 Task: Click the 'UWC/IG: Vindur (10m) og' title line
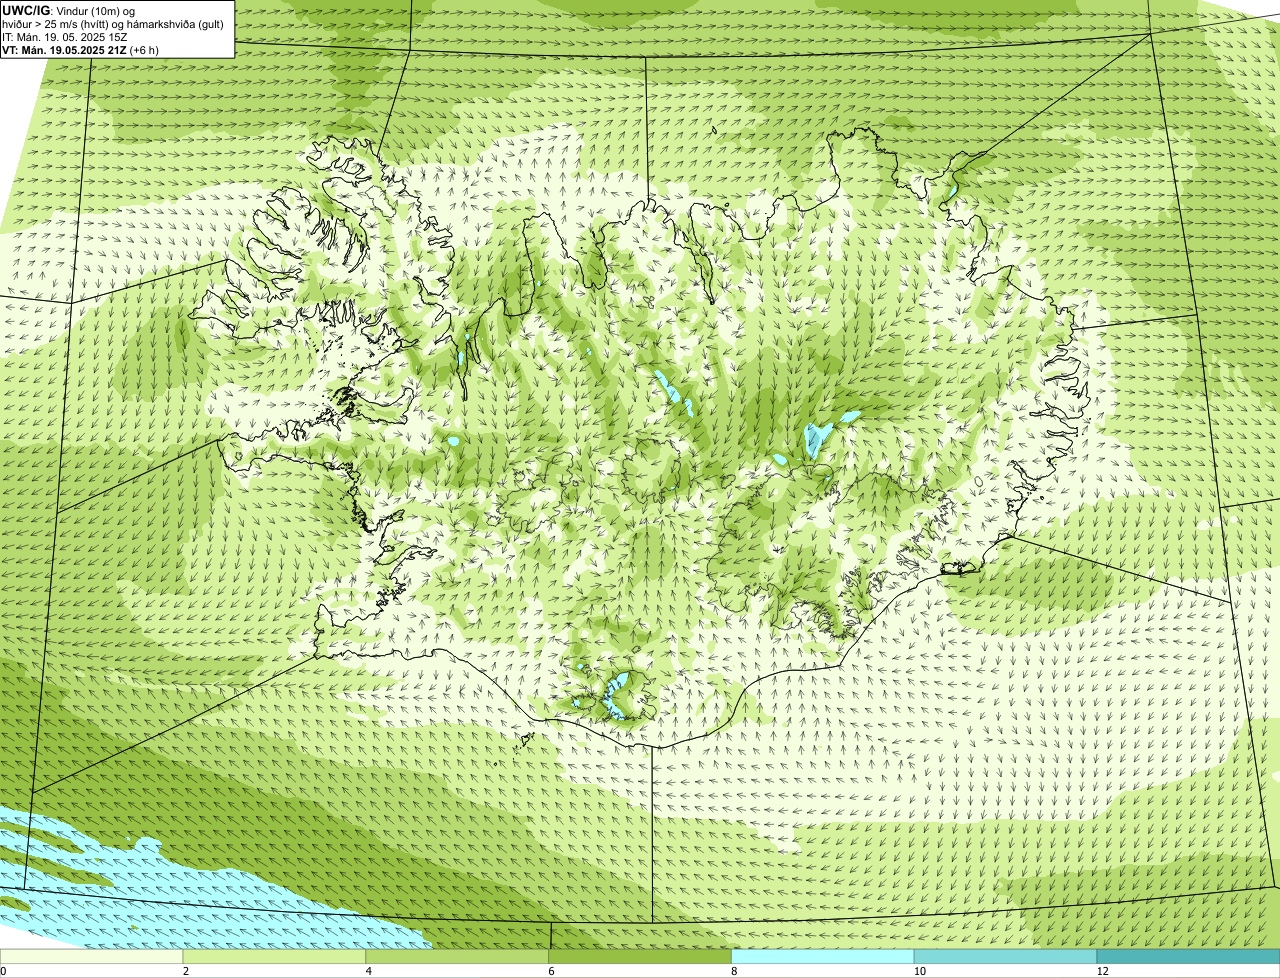pos(68,10)
